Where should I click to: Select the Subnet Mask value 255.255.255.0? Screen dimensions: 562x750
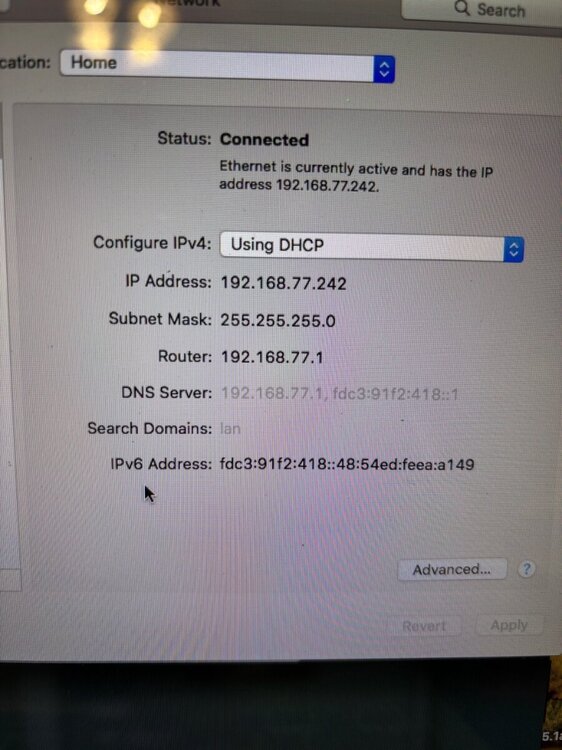point(278,320)
